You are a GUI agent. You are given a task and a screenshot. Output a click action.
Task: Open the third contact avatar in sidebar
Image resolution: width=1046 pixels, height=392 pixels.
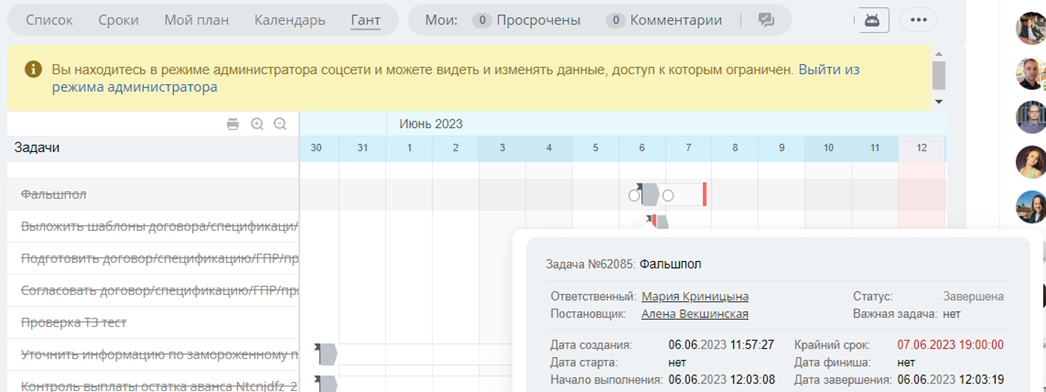click(1031, 117)
